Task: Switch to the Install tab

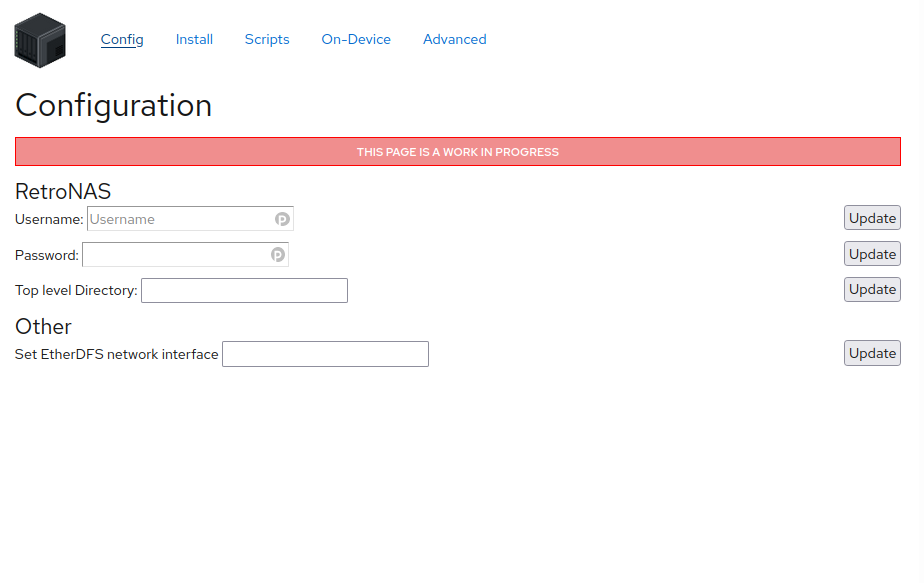Action: [194, 39]
